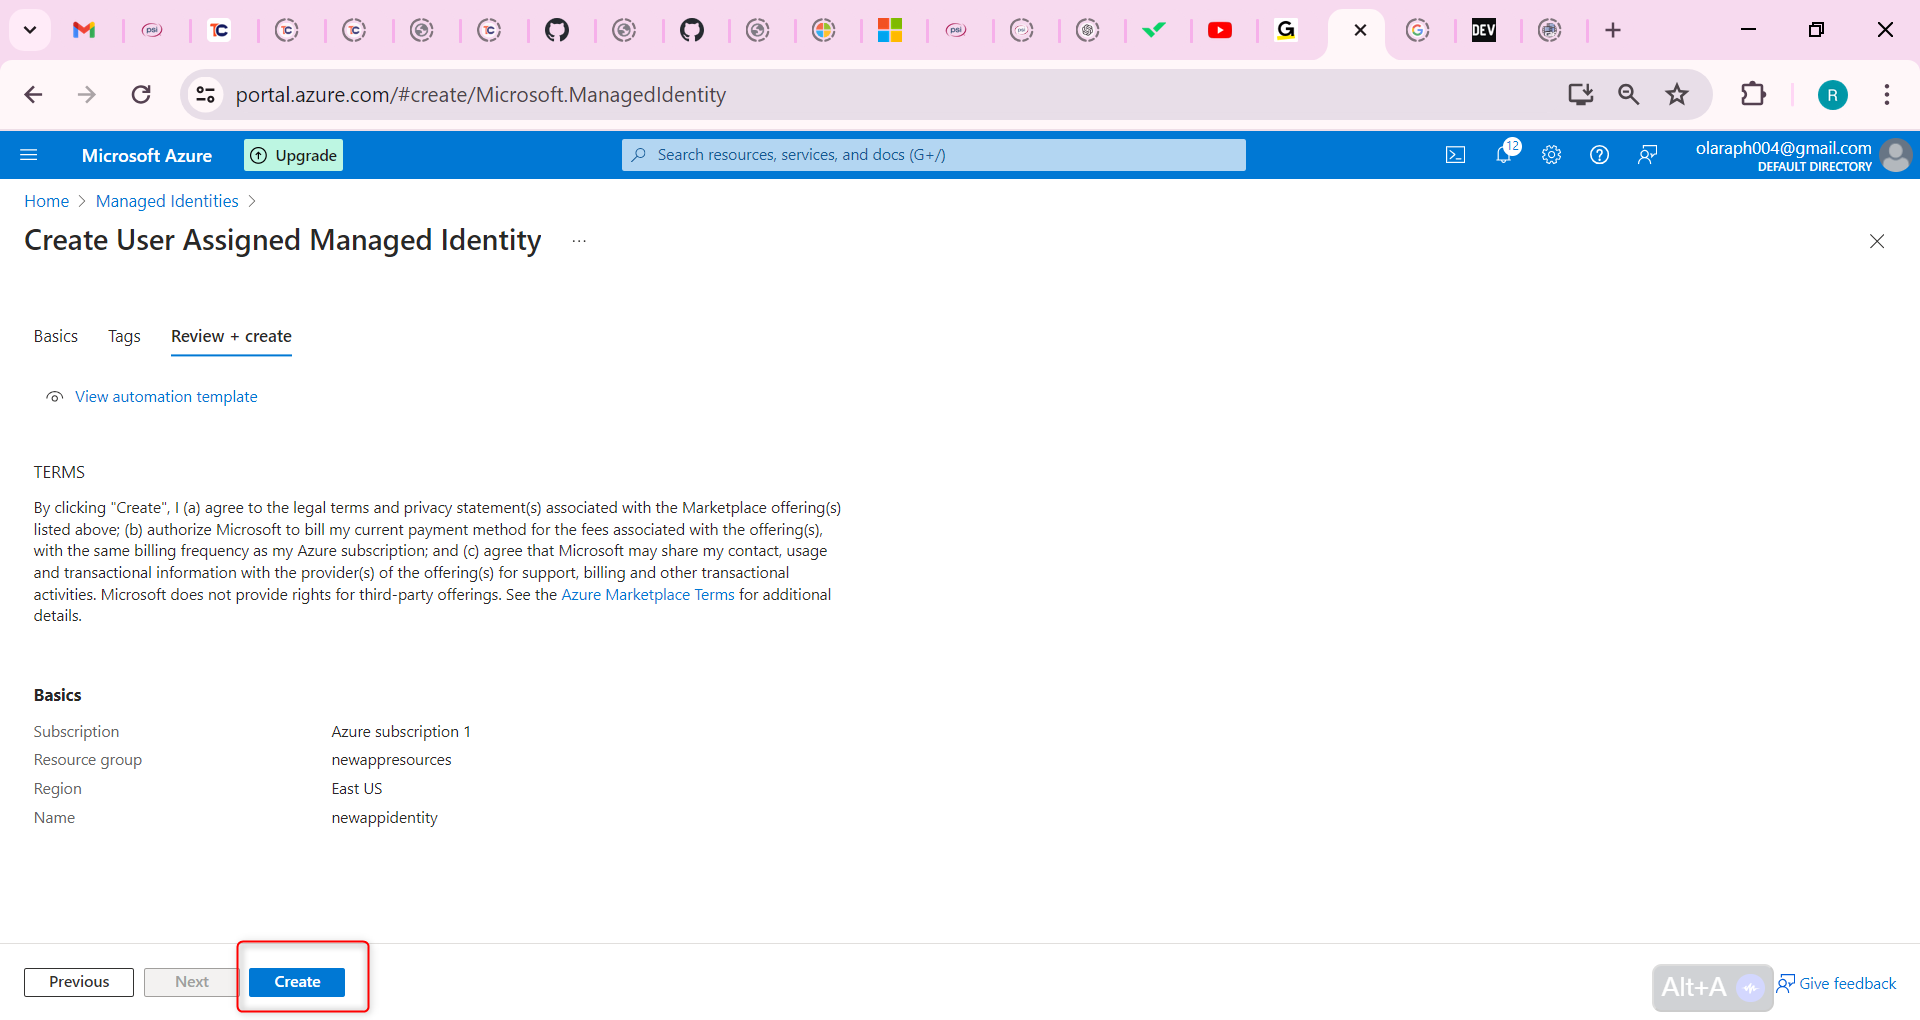This screenshot has height=1020, width=1920.
Task: Click the Microsoft Azure home label
Action: click(147, 155)
